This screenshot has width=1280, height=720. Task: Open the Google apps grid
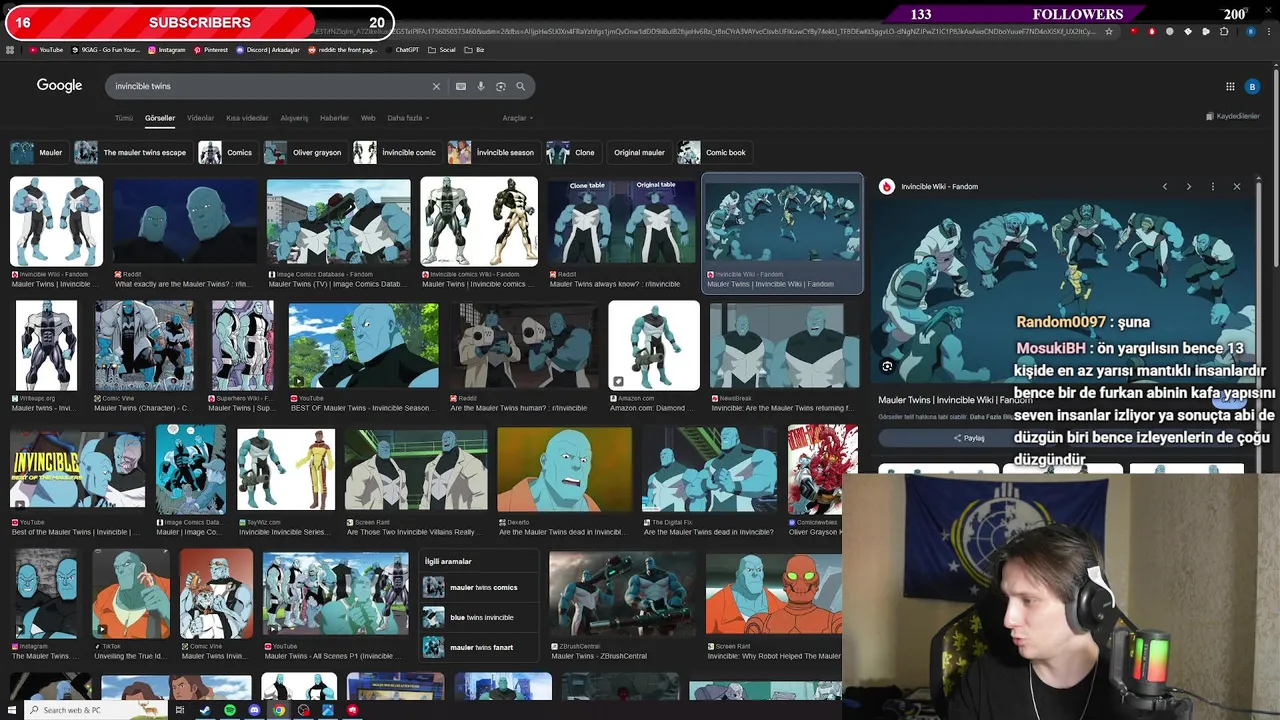coord(1230,86)
